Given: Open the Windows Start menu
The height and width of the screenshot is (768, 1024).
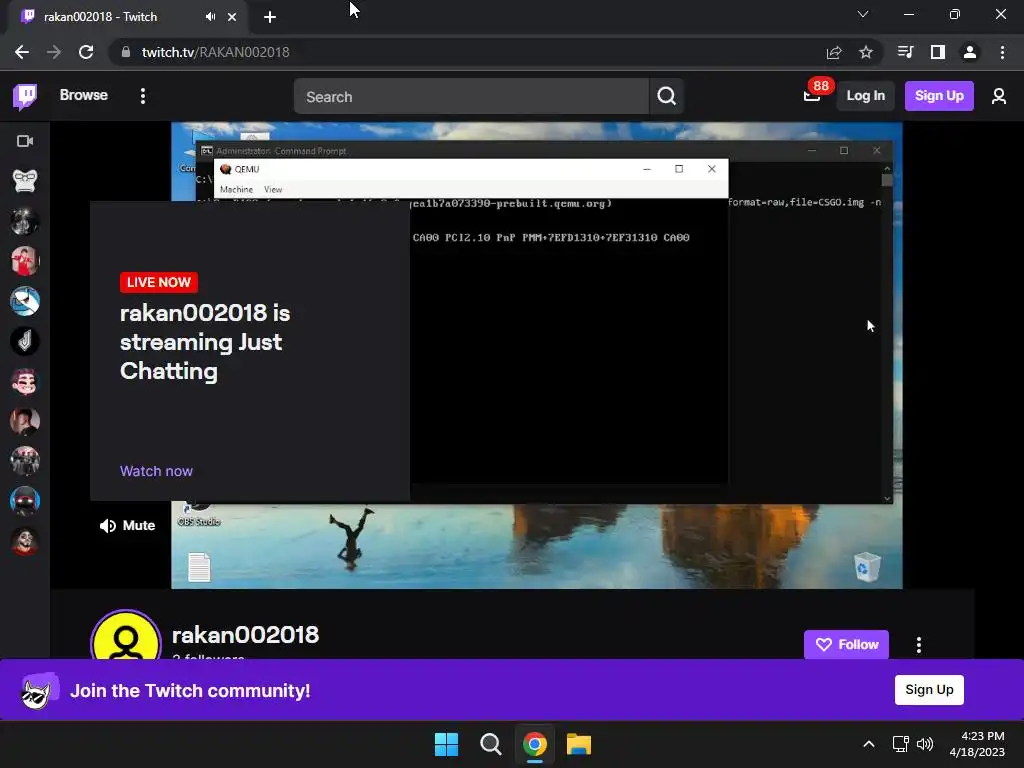Looking at the screenshot, I should tap(447, 744).
